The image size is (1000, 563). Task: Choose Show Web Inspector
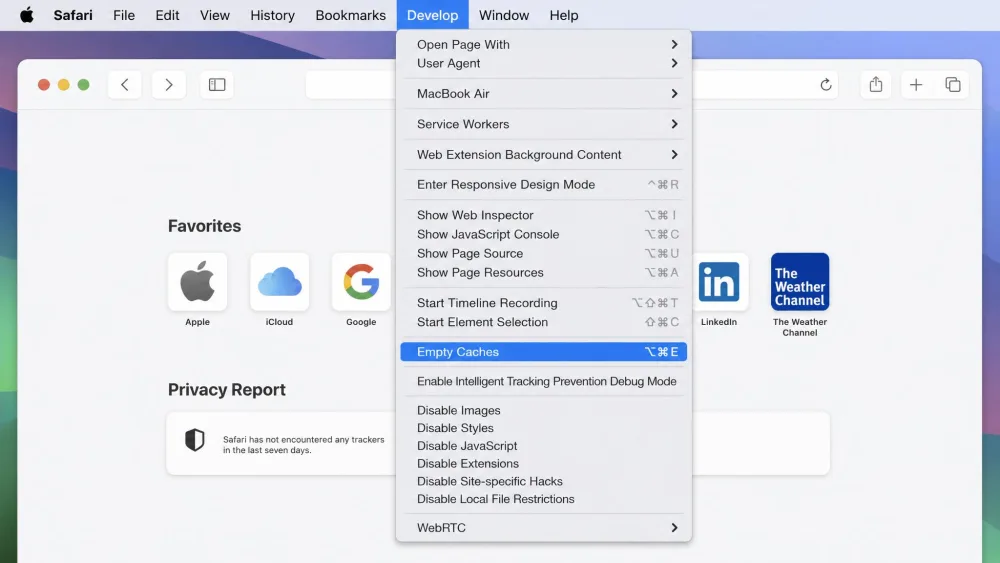click(543, 215)
